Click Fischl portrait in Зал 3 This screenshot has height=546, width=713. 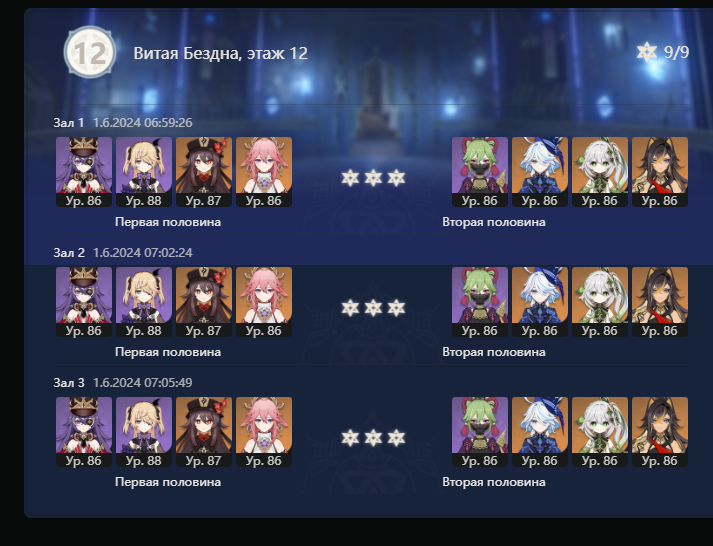pyautogui.click(x=144, y=432)
